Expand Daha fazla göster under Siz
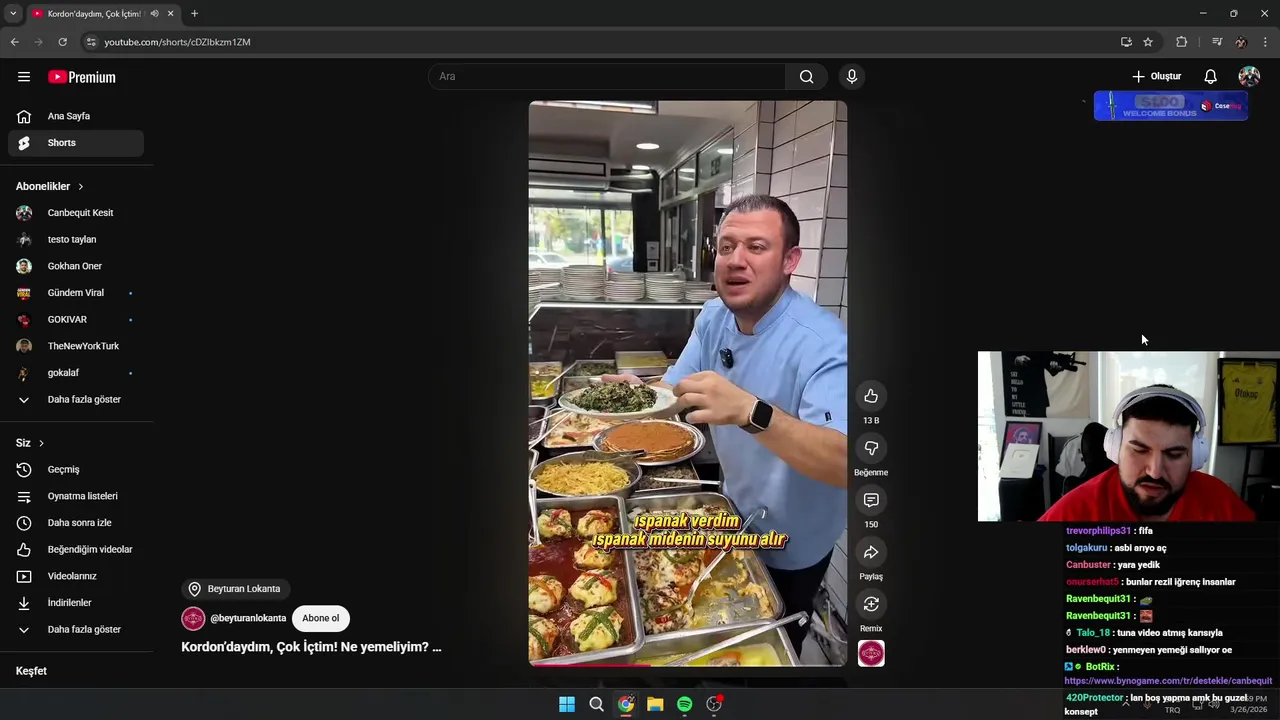 [x=76, y=629]
